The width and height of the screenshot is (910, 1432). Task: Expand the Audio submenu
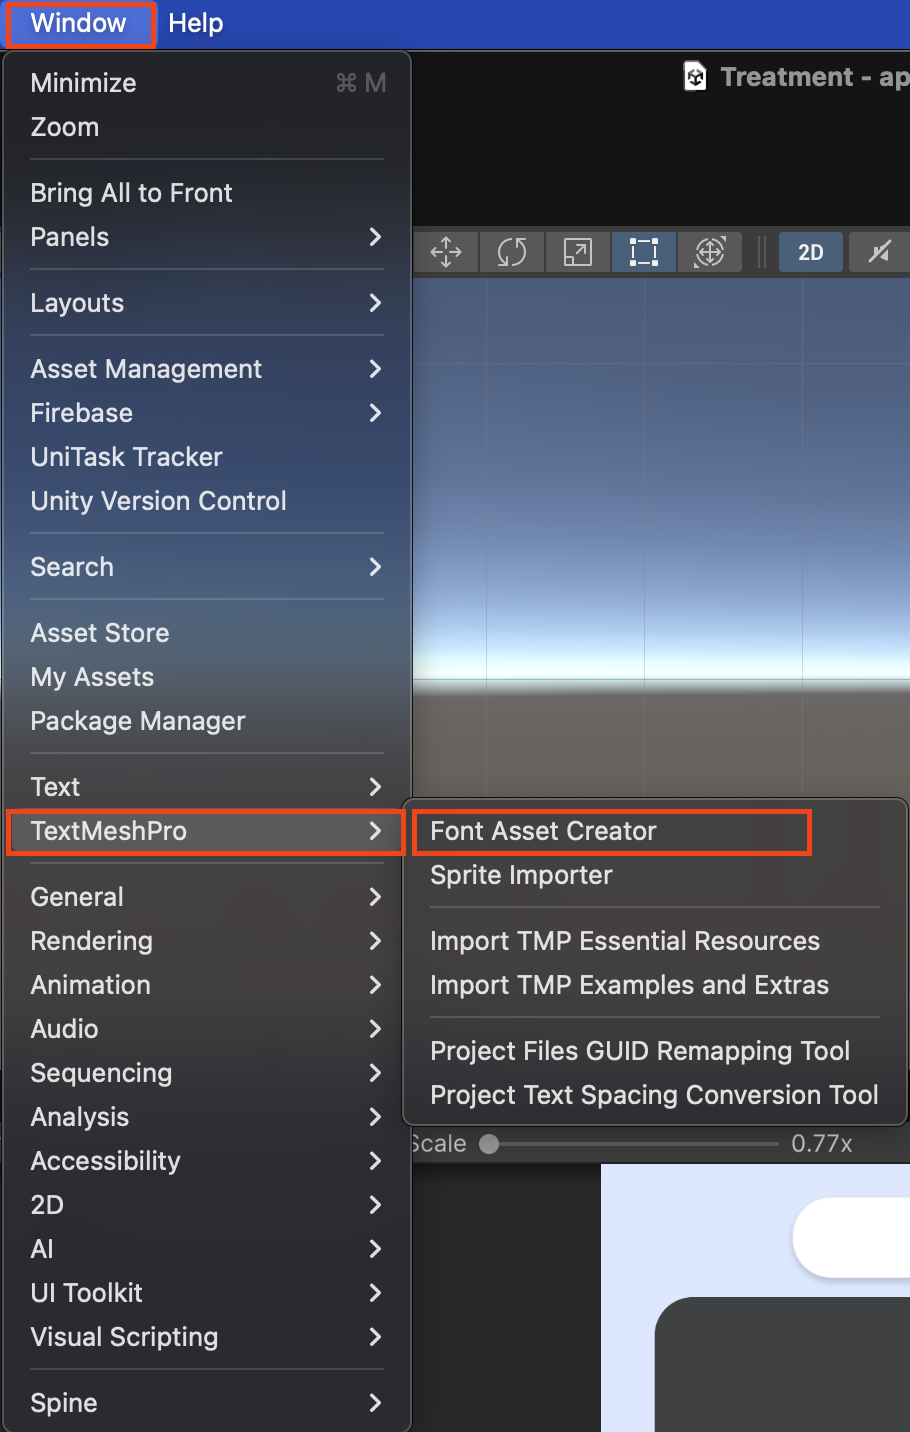(x=207, y=1029)
